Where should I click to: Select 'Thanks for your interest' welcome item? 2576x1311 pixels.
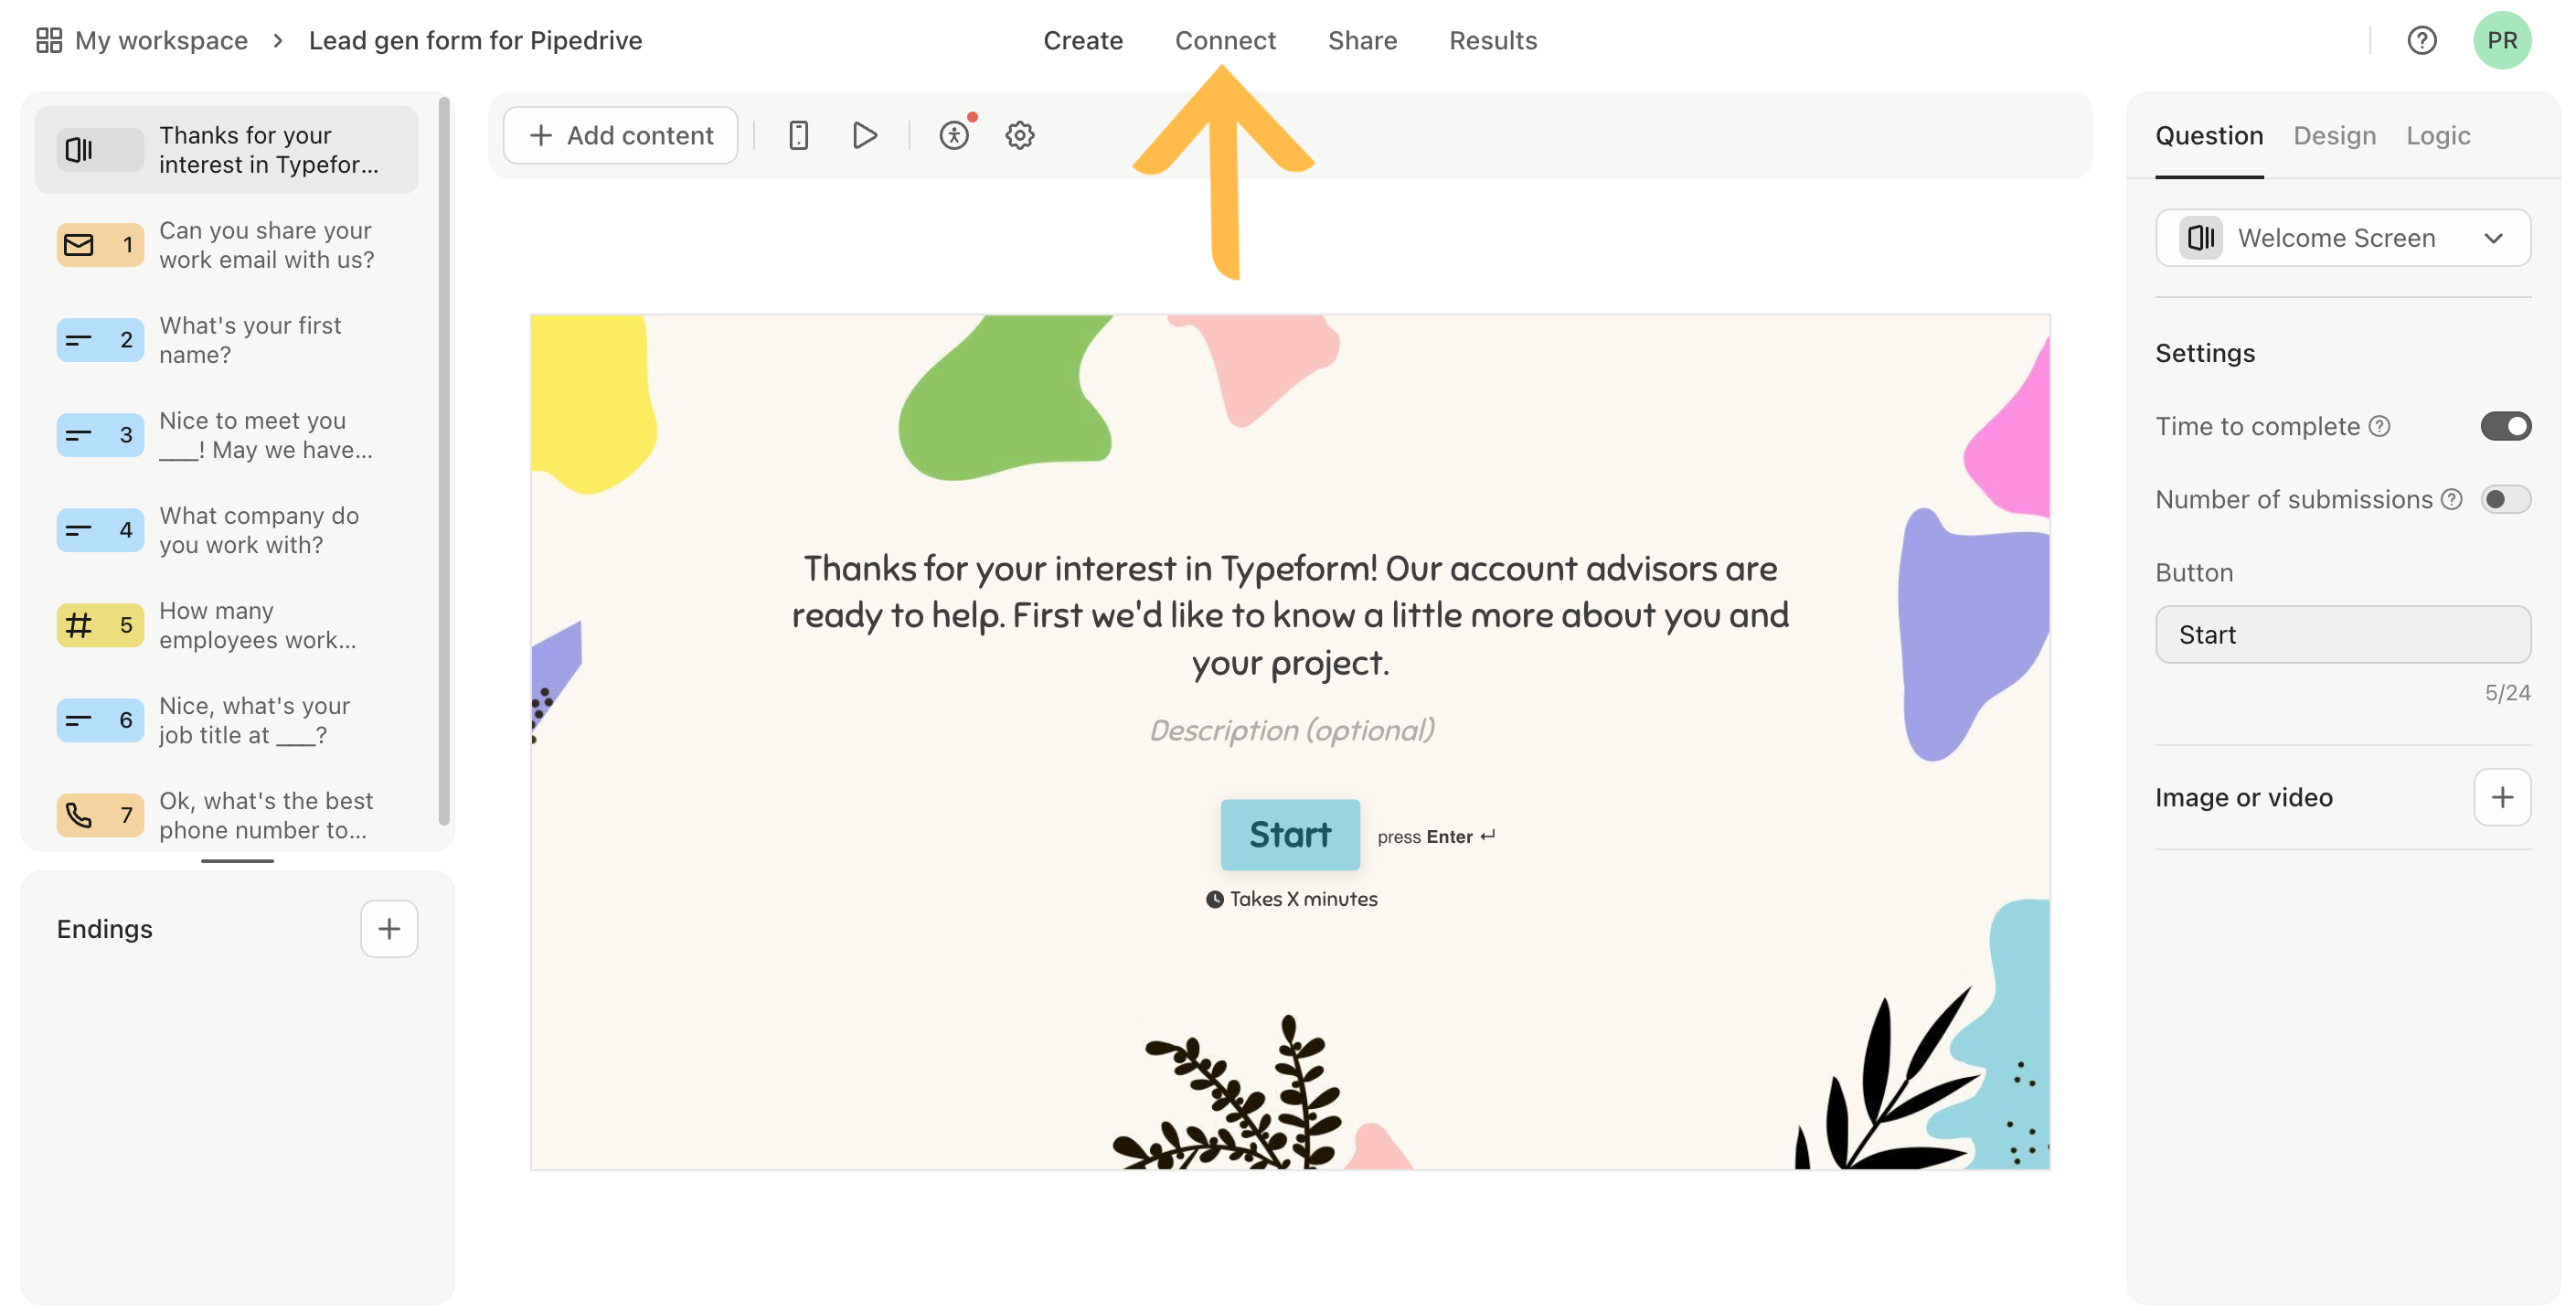(226, 150)
